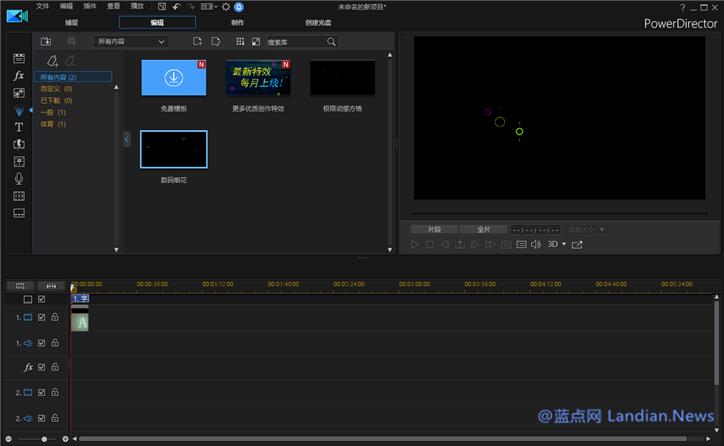Image resolution: width=724 pixels, height=446 pixels.
Task: Expand the 3D mode dropdown arrow
Action: coord(563,244)
